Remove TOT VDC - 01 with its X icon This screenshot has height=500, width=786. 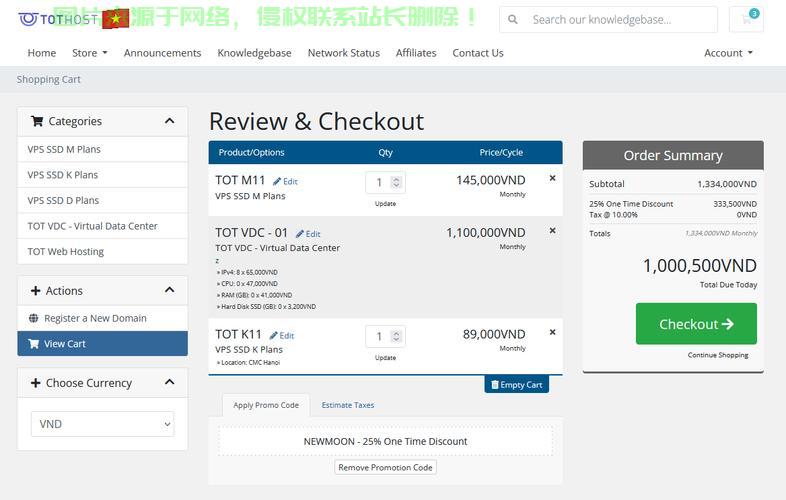click(552, 230)
